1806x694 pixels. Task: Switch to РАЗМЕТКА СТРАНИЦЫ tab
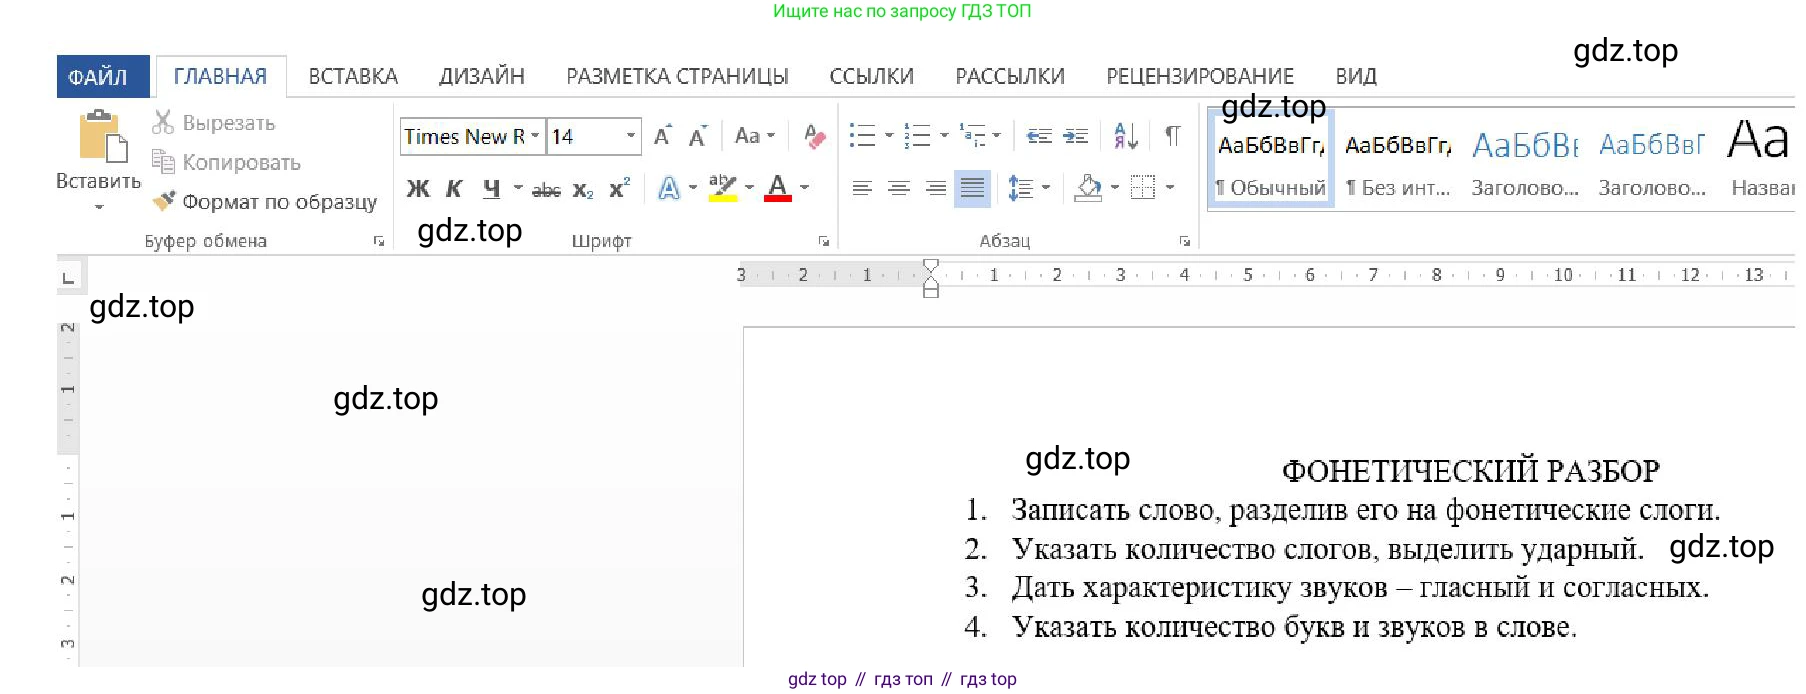[677, 76]
